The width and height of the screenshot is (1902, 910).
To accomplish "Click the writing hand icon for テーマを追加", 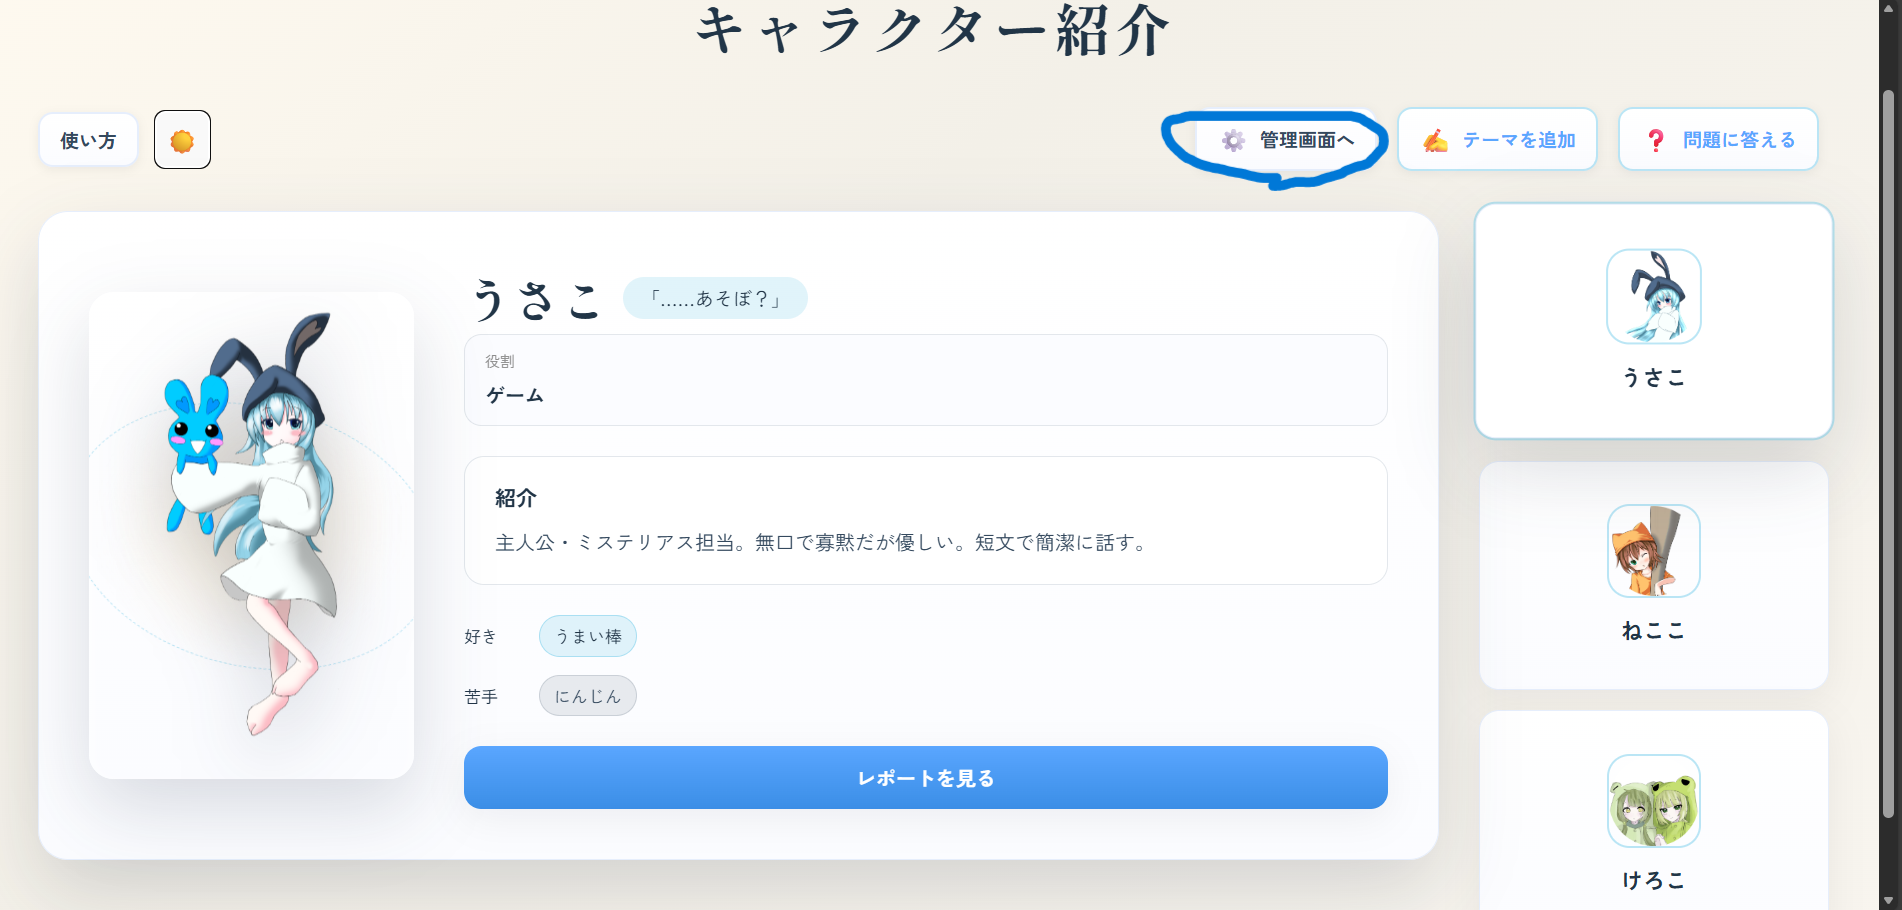I will pos(1435,141).
